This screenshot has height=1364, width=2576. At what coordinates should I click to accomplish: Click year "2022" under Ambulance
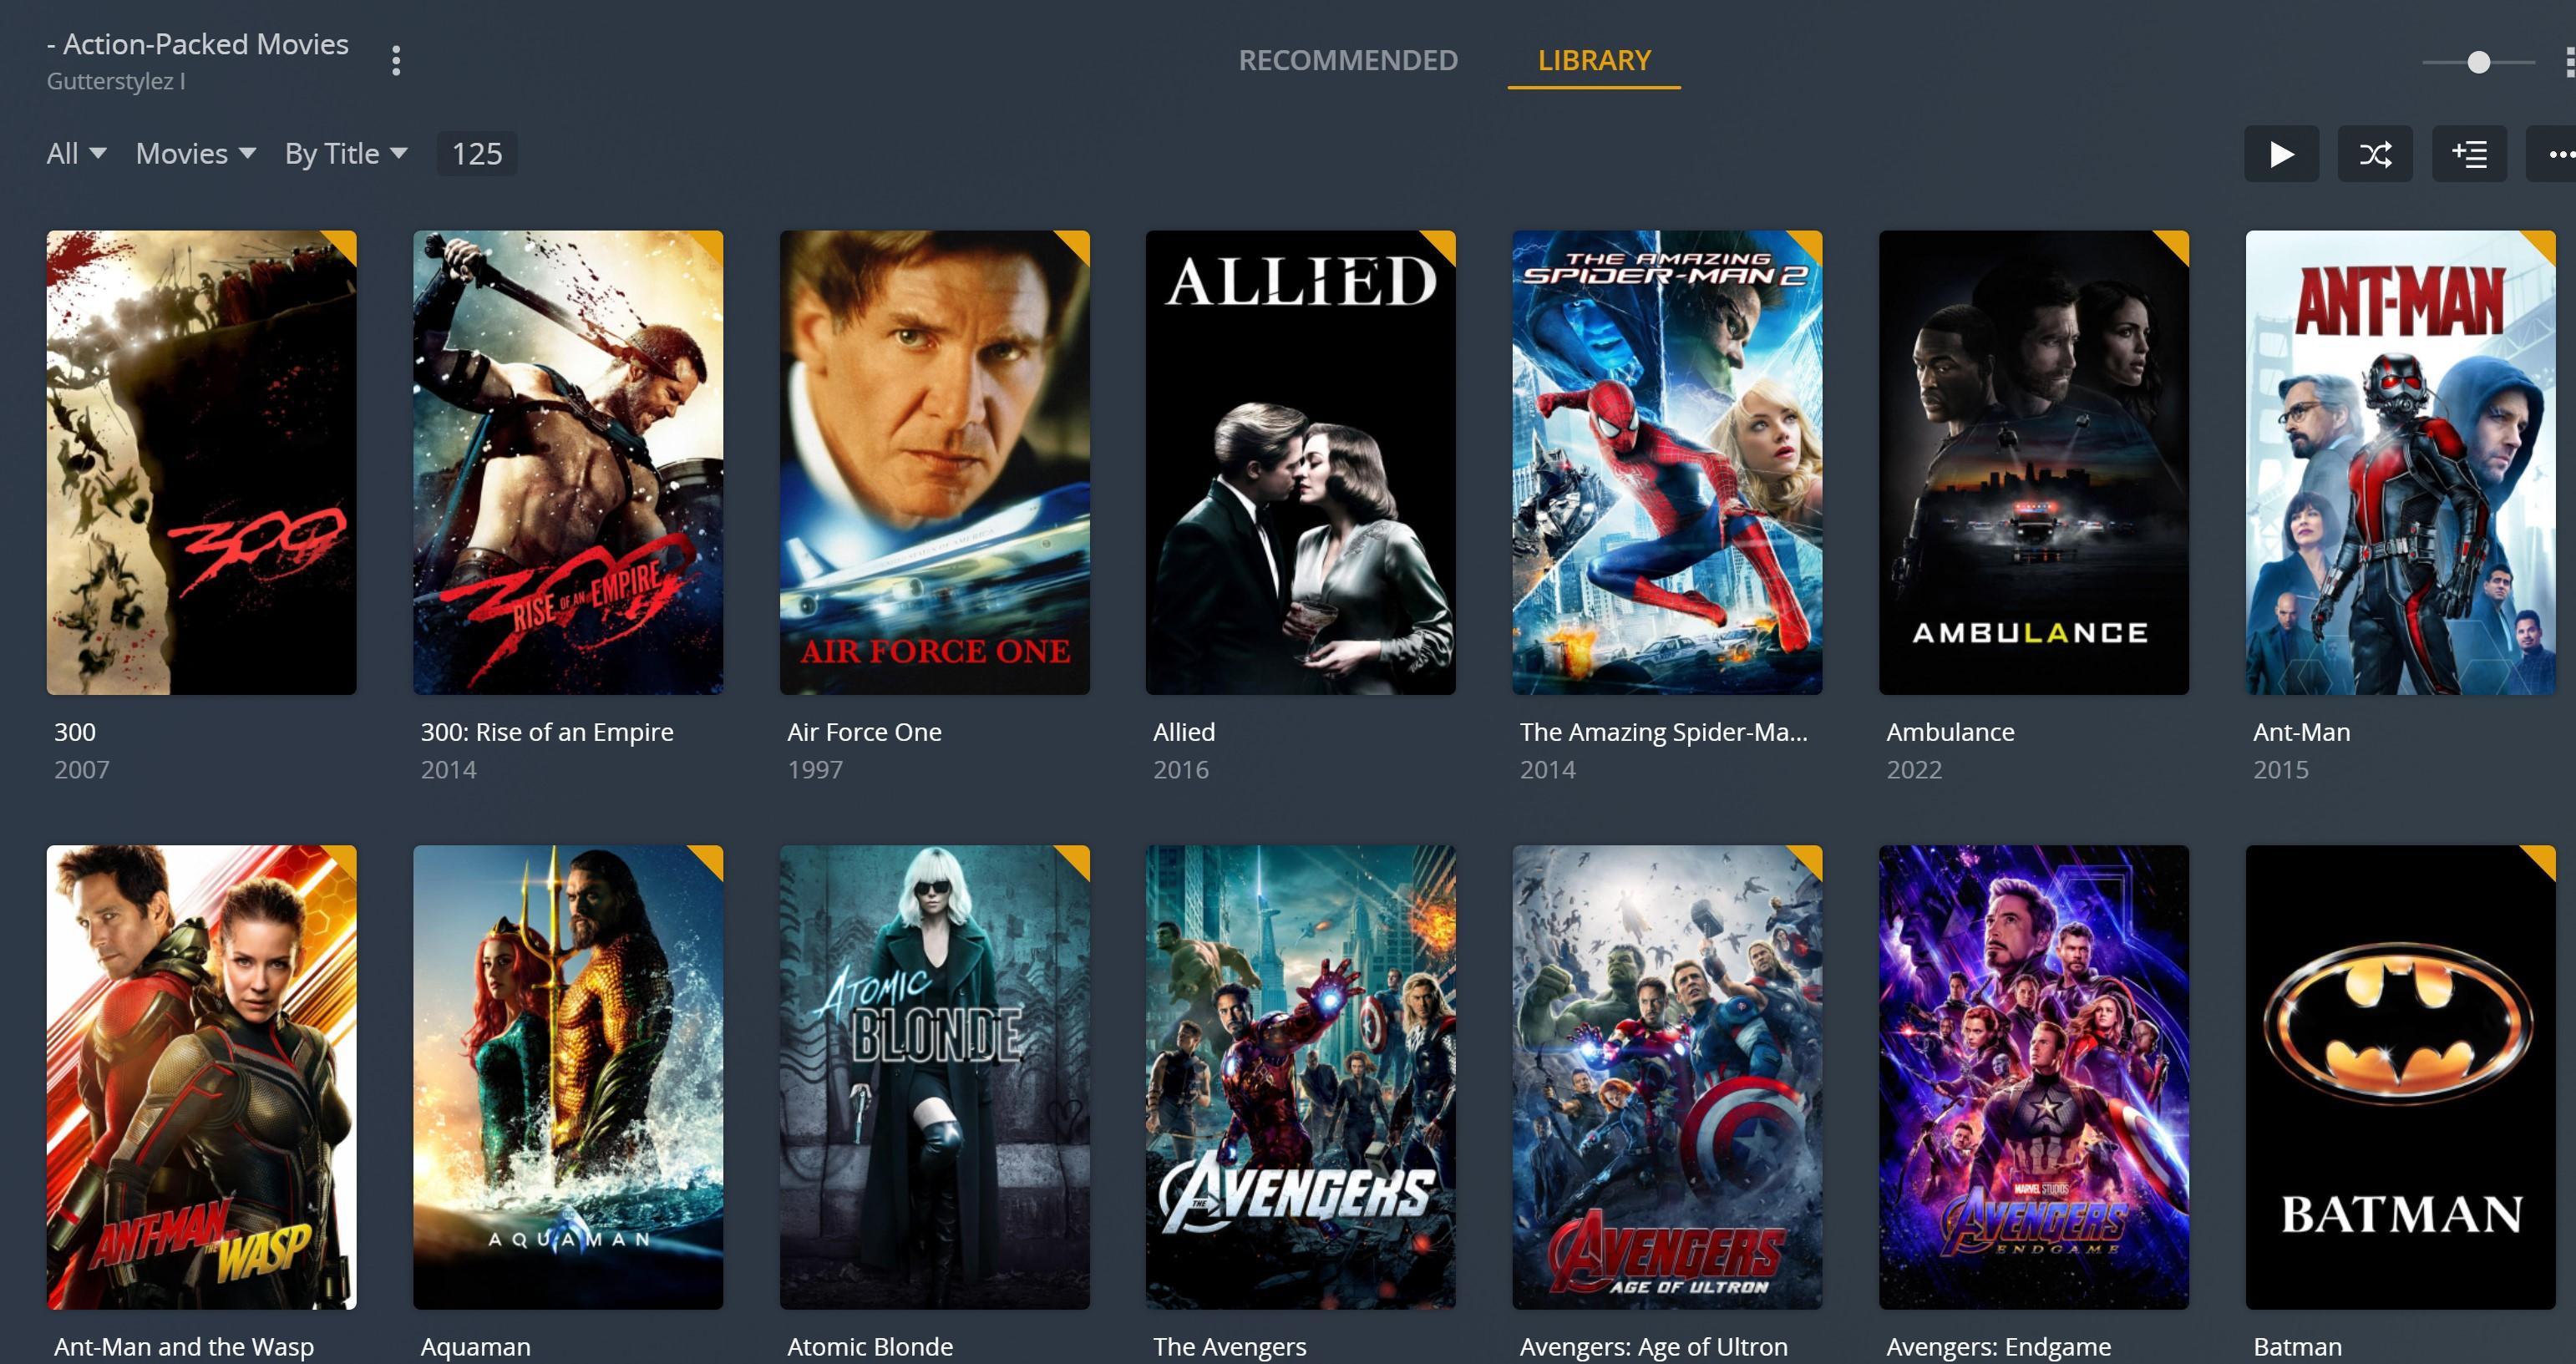point(1914,770)
